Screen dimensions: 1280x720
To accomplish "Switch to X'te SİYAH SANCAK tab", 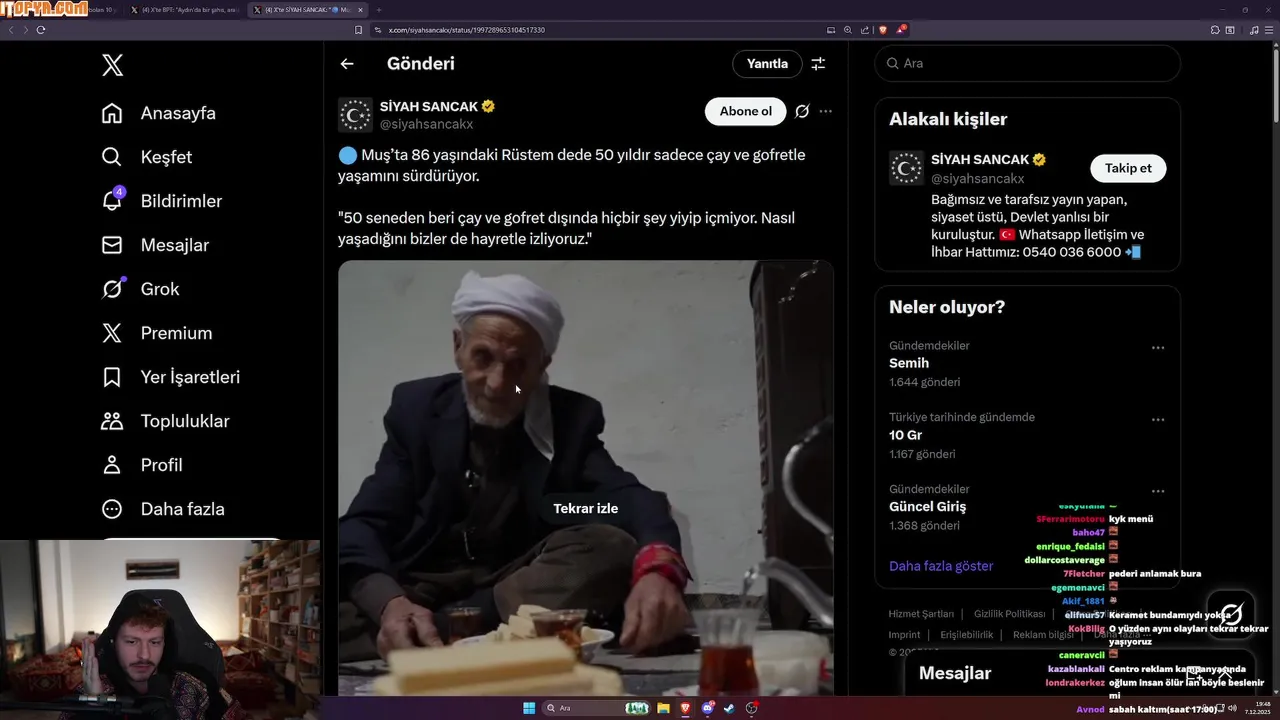I will coord(306,9).
